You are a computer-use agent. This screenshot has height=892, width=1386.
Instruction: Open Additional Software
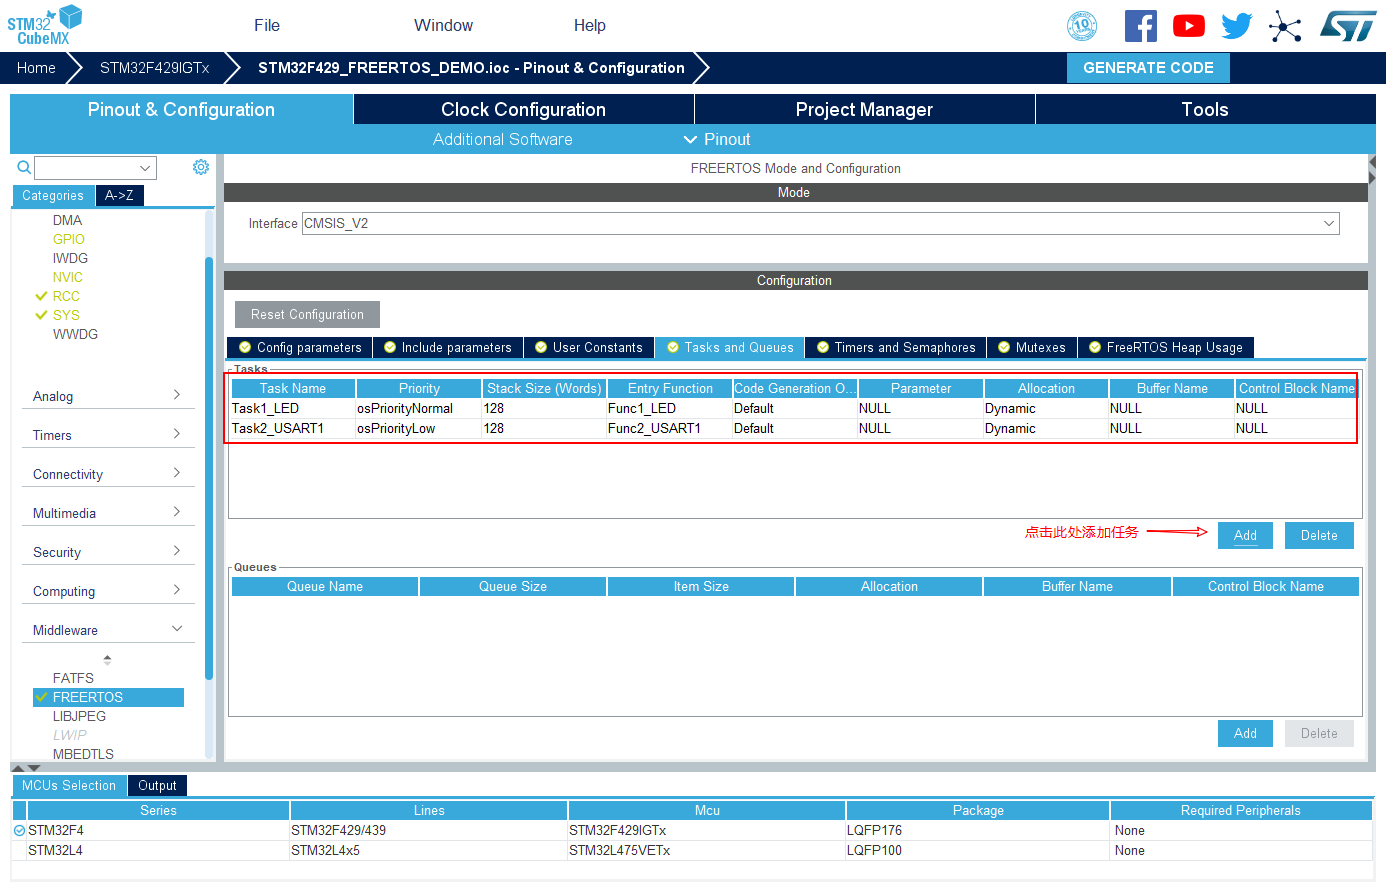[x=503, y=139]
